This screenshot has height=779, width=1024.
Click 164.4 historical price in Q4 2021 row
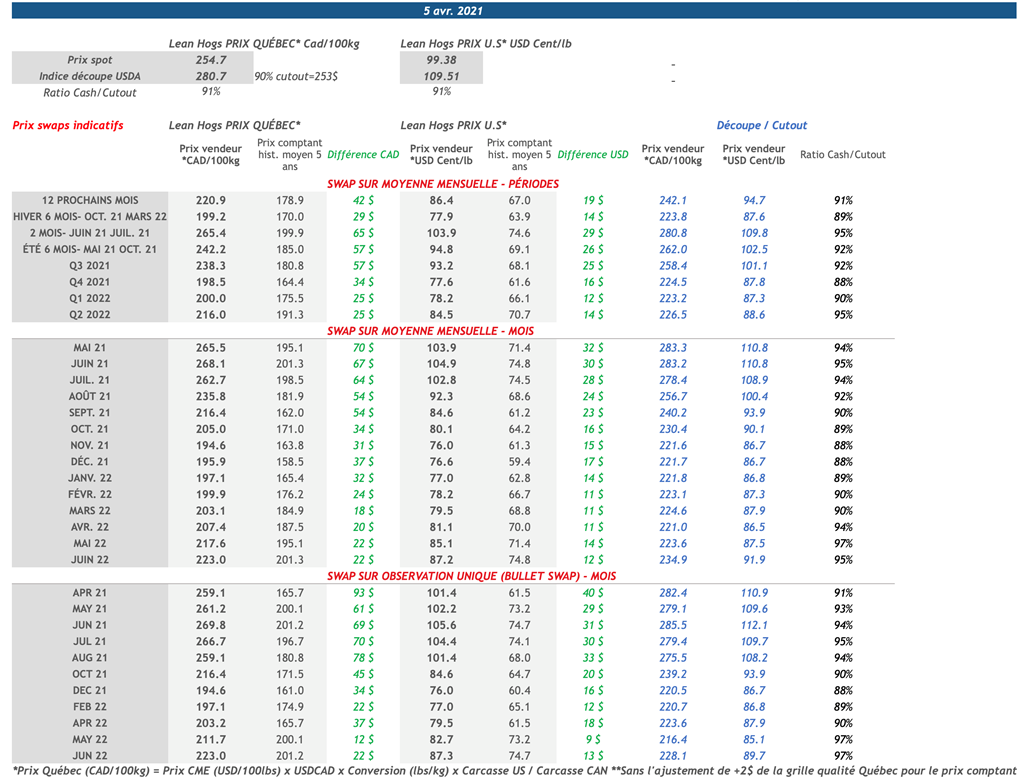pyautogui.click(x=290, y=282)
